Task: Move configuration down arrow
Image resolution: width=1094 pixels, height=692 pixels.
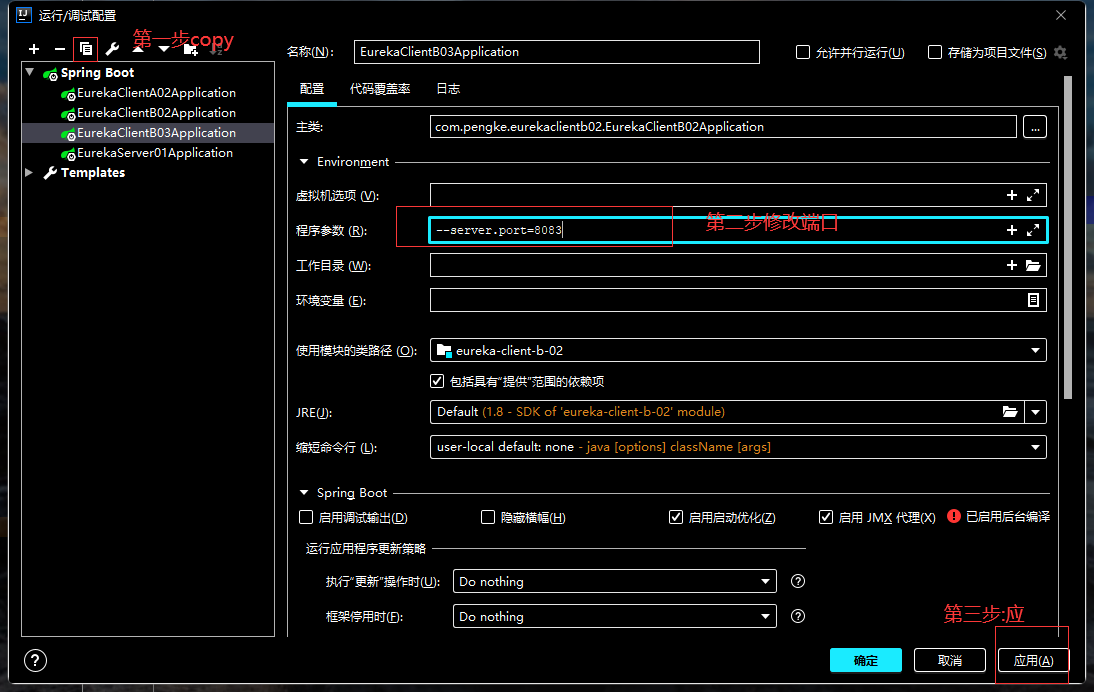Action: pos(163,49)
